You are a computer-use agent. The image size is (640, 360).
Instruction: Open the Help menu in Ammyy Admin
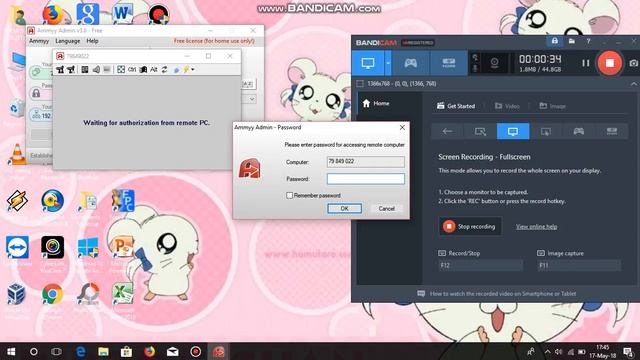[x=92, y=41]
